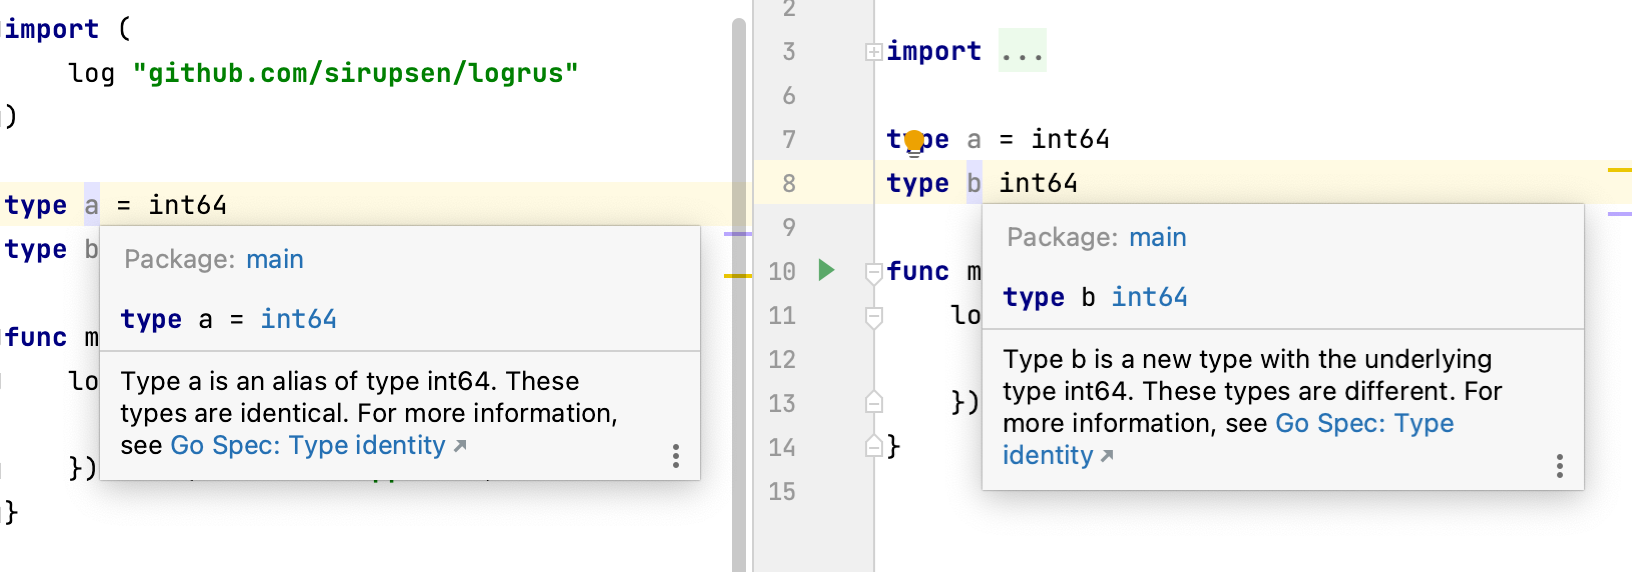Click the logrus import string

point(355,73)
